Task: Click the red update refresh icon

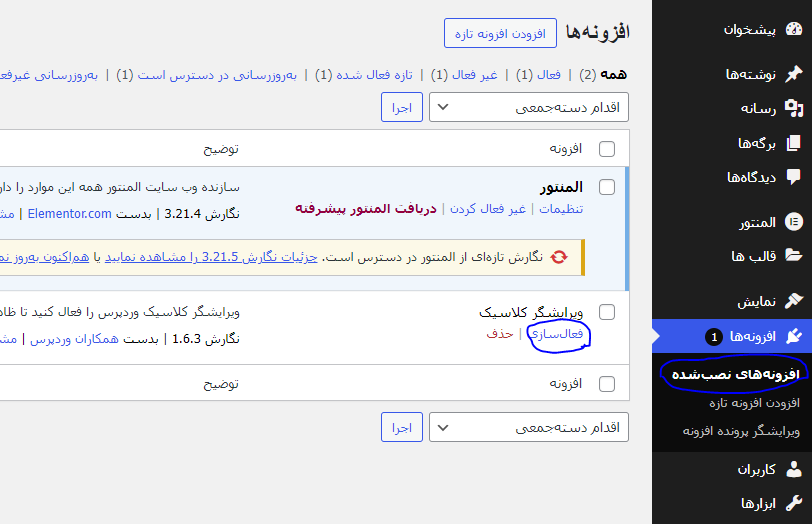Action: 559,257
